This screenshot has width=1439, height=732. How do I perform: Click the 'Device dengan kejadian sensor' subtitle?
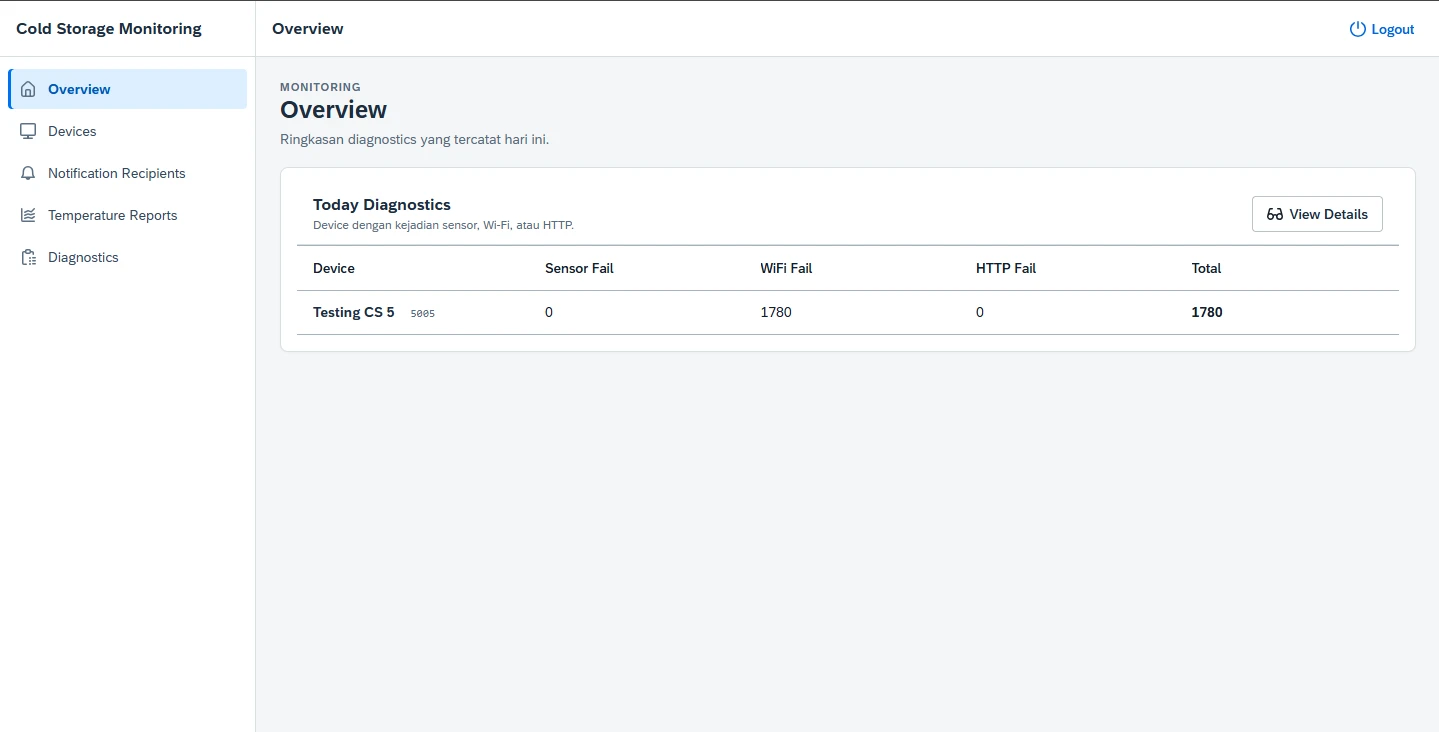coord(443,225)
